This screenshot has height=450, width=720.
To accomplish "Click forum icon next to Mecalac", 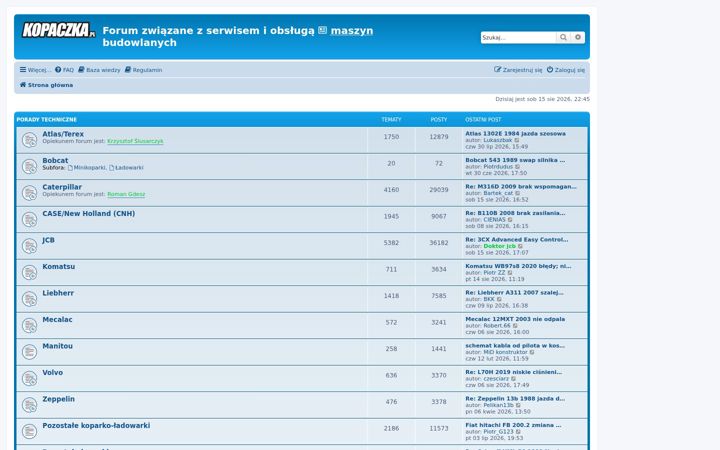I will pos(29,326).
